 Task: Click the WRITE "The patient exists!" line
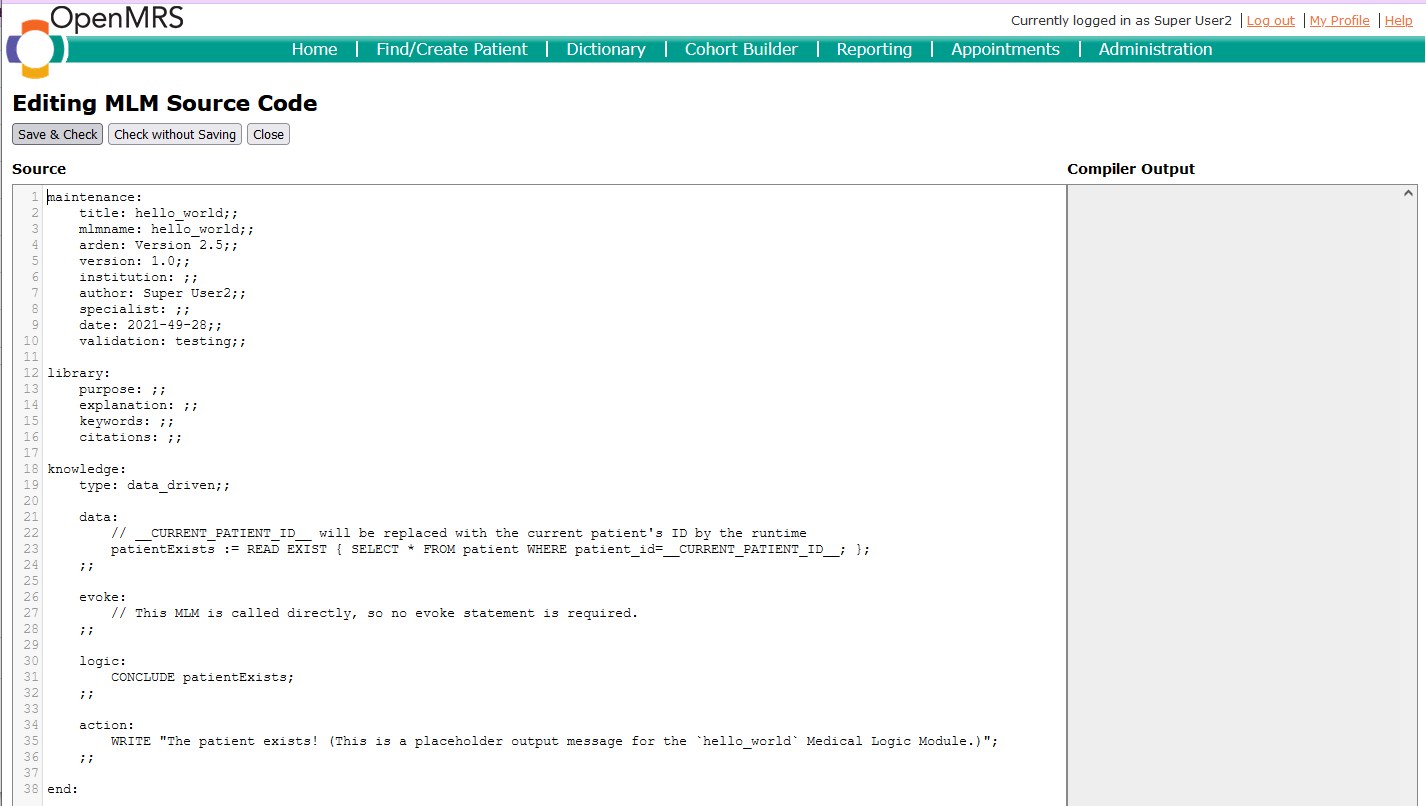click(555, 741)
